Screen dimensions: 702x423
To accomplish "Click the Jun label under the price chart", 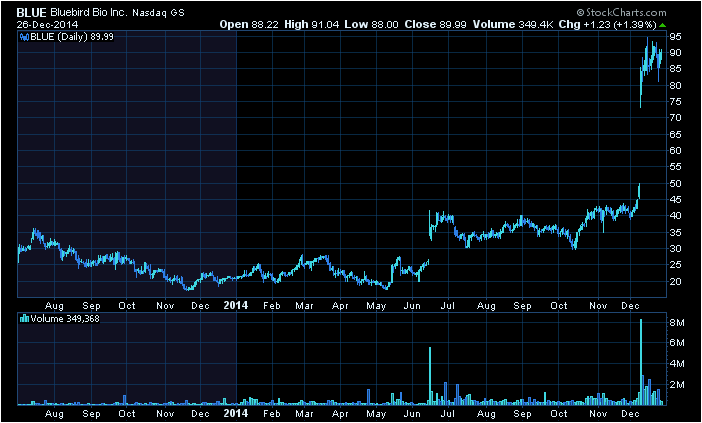I will (x=412, y=306).
